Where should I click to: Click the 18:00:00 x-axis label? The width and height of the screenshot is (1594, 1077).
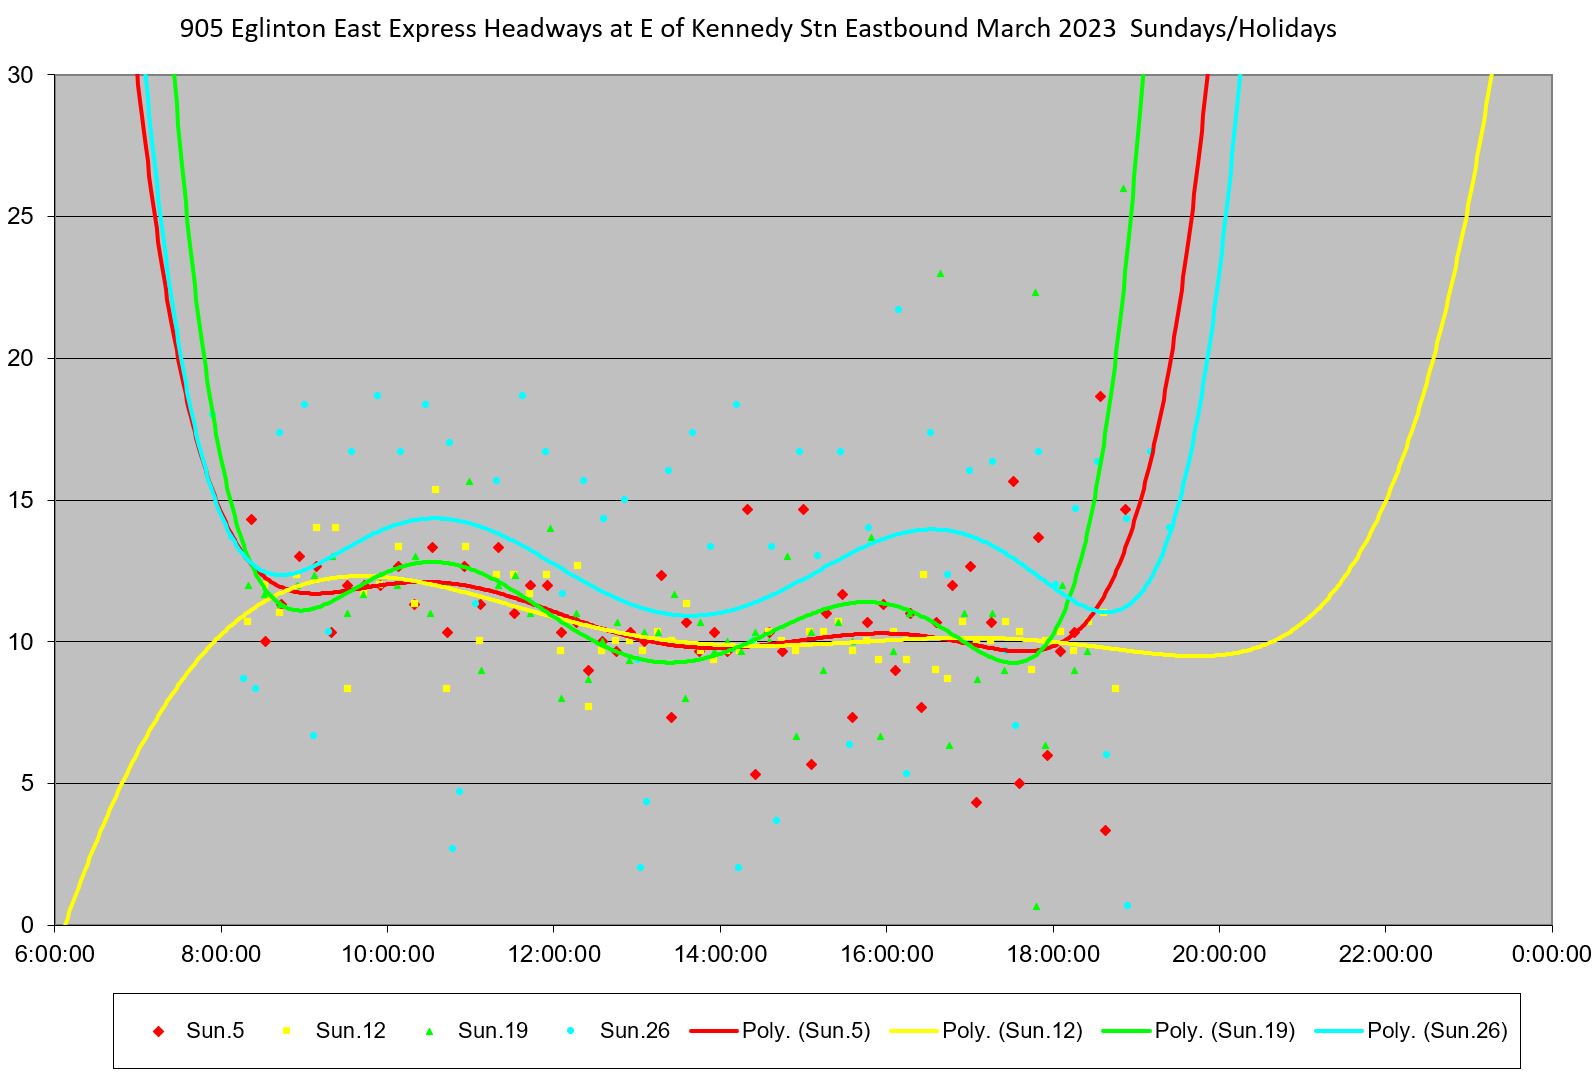(x=1052, y=954)
